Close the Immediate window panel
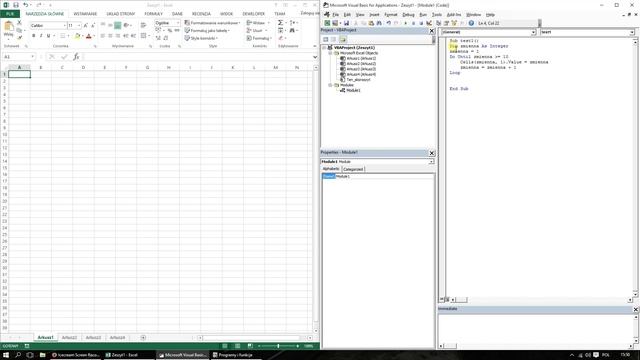Image resolution: width=640 pixels, height=360 pixels. (636, 309)
